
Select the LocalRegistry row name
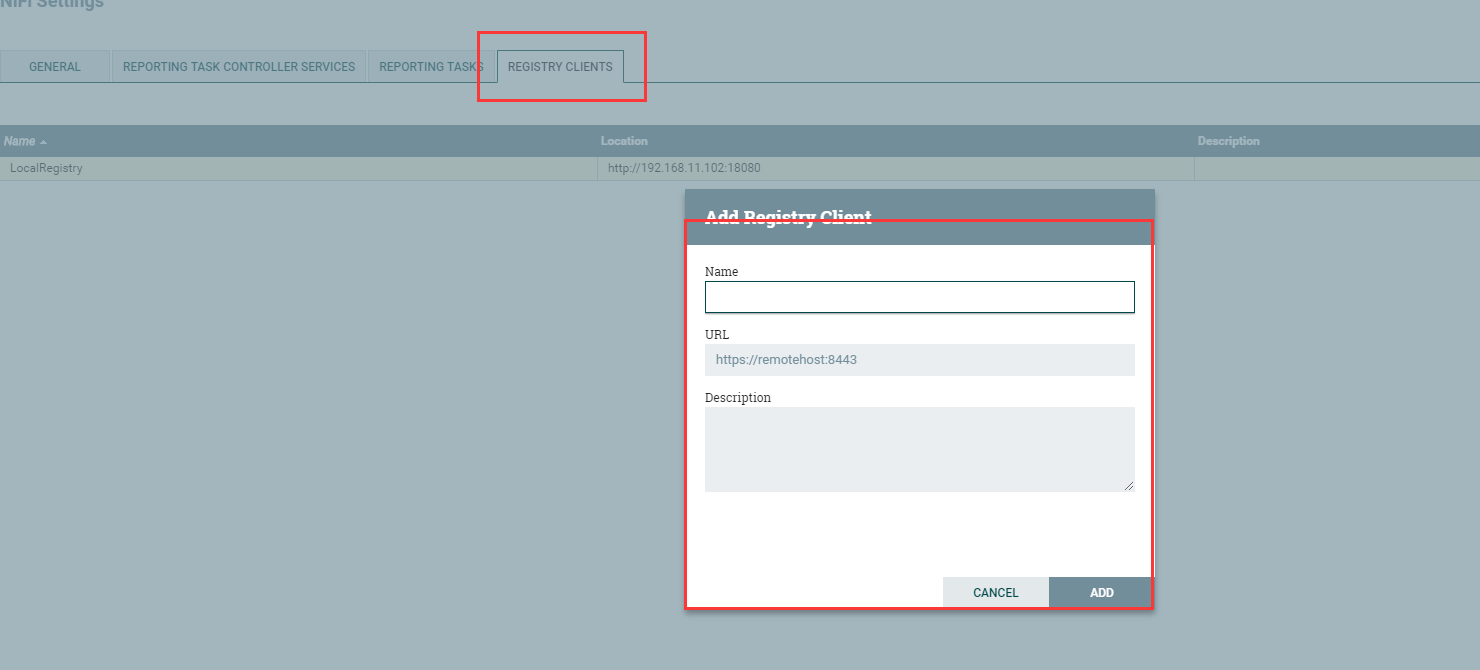[x=46, y=168]
